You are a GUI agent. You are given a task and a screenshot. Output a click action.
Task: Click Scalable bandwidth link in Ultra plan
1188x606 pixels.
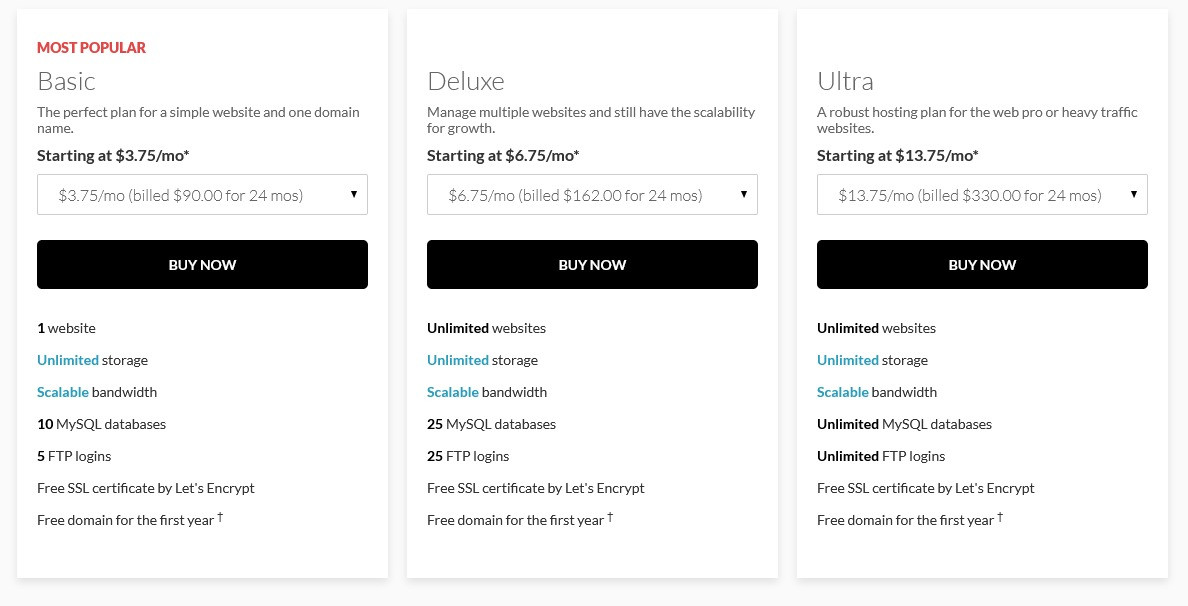(843, 392)
